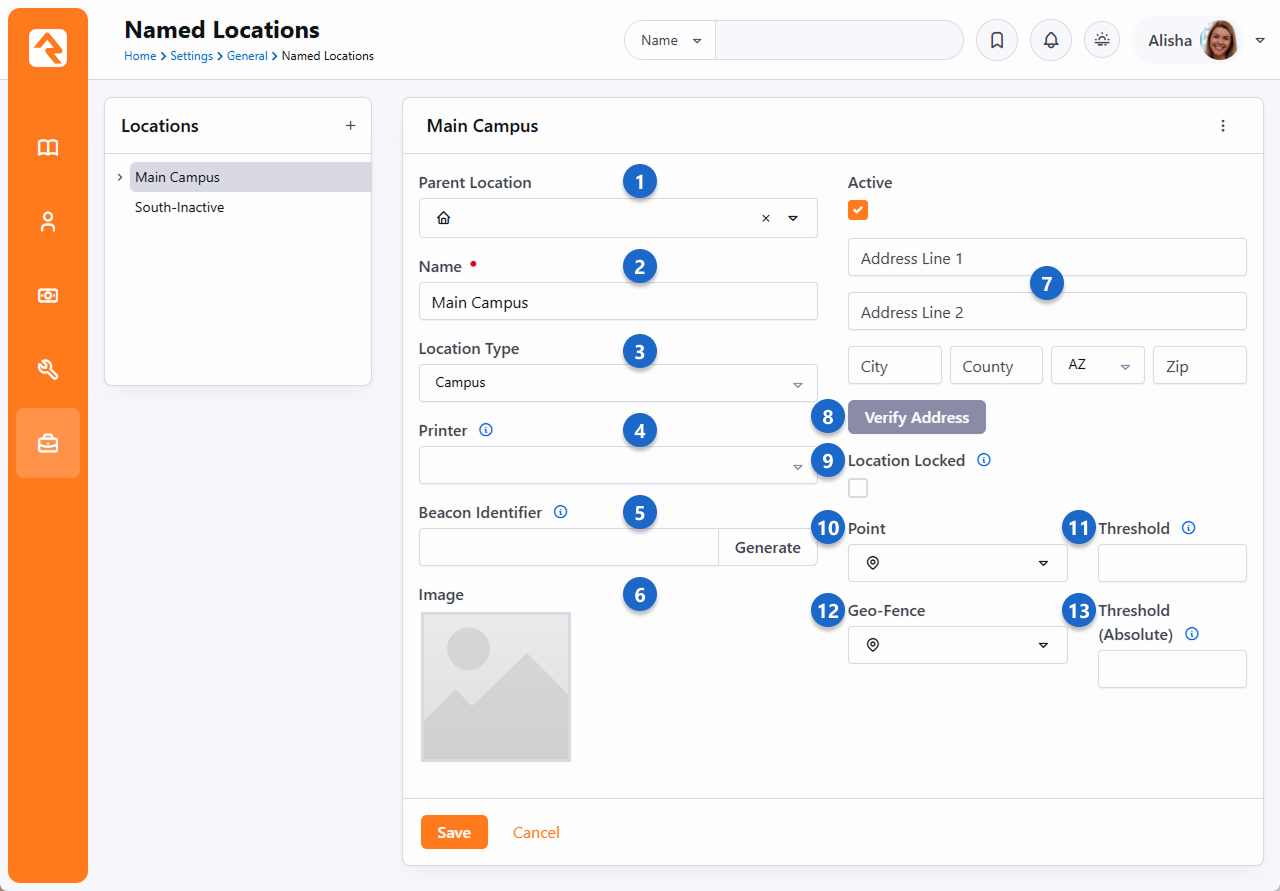The height and width of the screenshot is (891, 1280).
Task: Open Main Campus three-dot options menu
Action: tap(1222, 126)
